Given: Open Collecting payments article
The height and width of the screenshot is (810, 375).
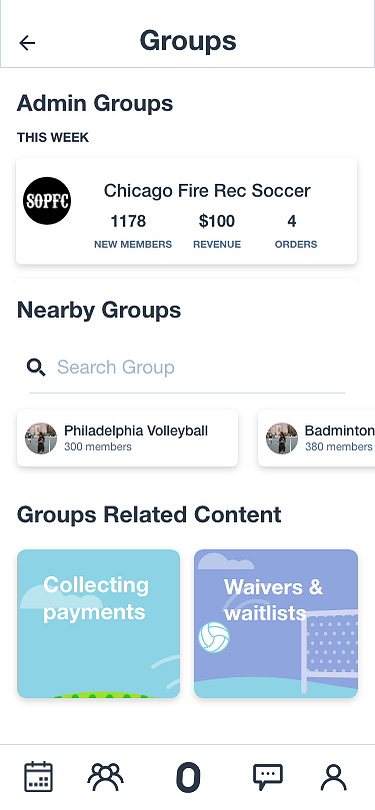Looking at the screenshot, I should pos(99,624).
